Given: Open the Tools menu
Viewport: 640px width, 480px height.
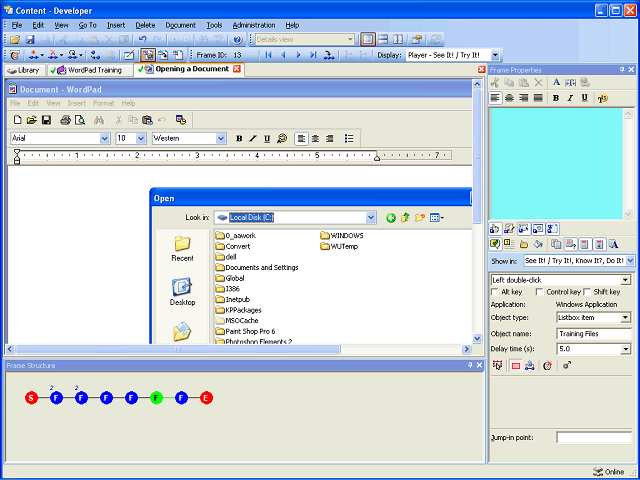Looking at the screenshot, I should pos(214,25).
